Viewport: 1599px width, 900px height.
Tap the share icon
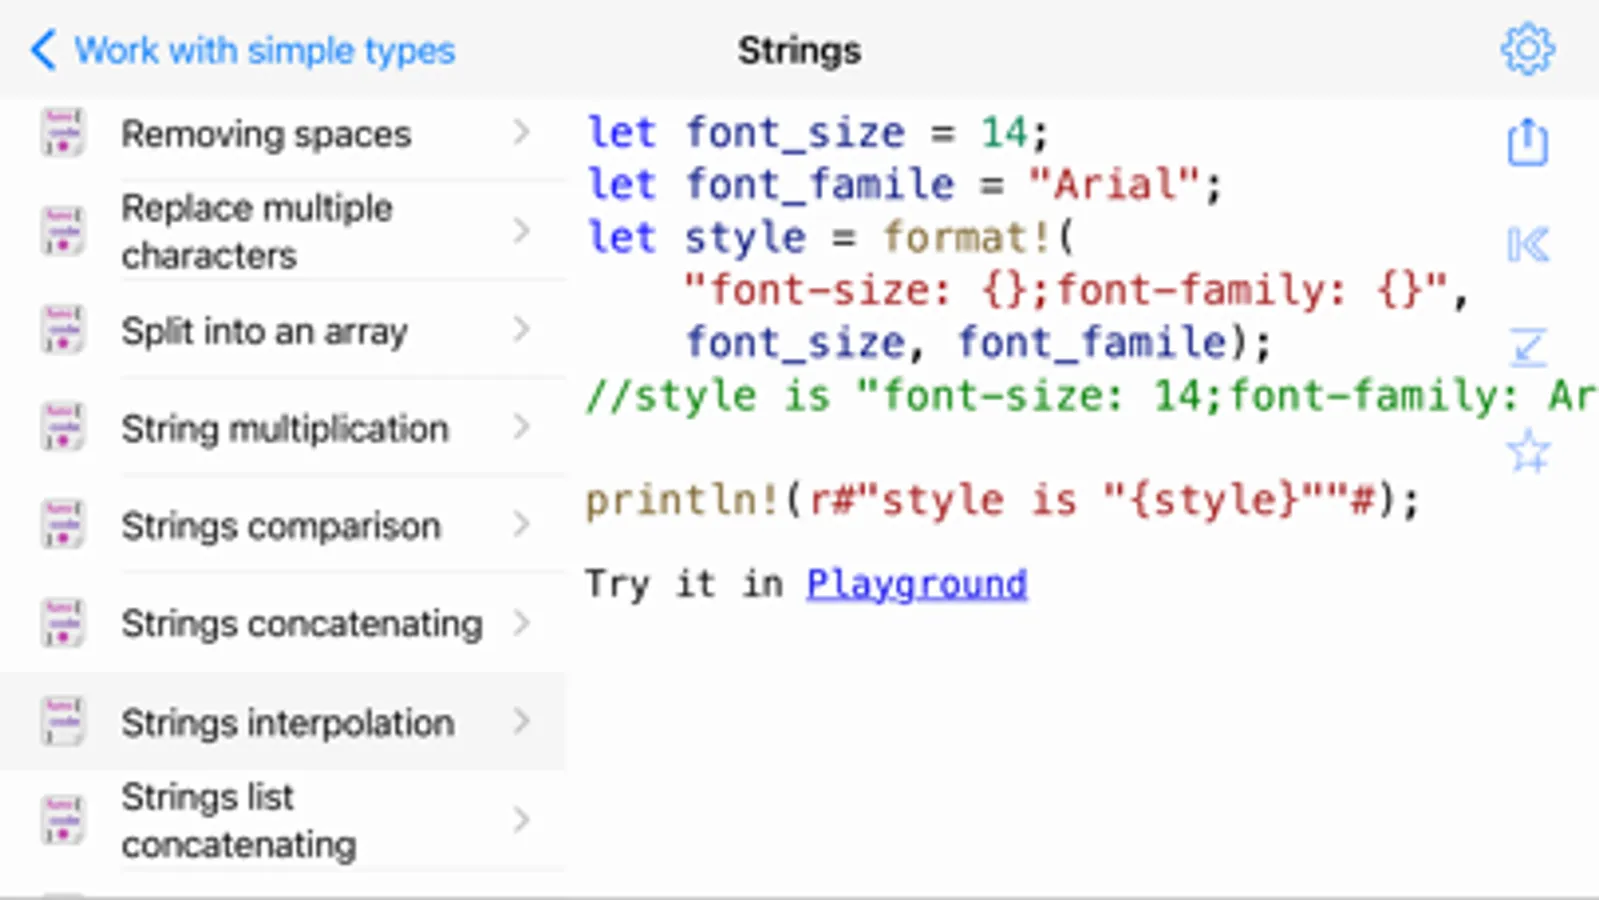[1527, 141]
